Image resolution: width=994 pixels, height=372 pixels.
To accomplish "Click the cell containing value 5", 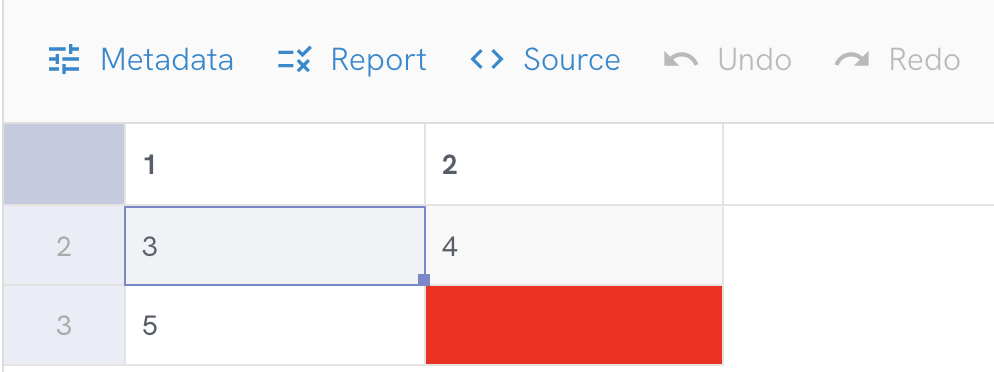I will [275, 325].
